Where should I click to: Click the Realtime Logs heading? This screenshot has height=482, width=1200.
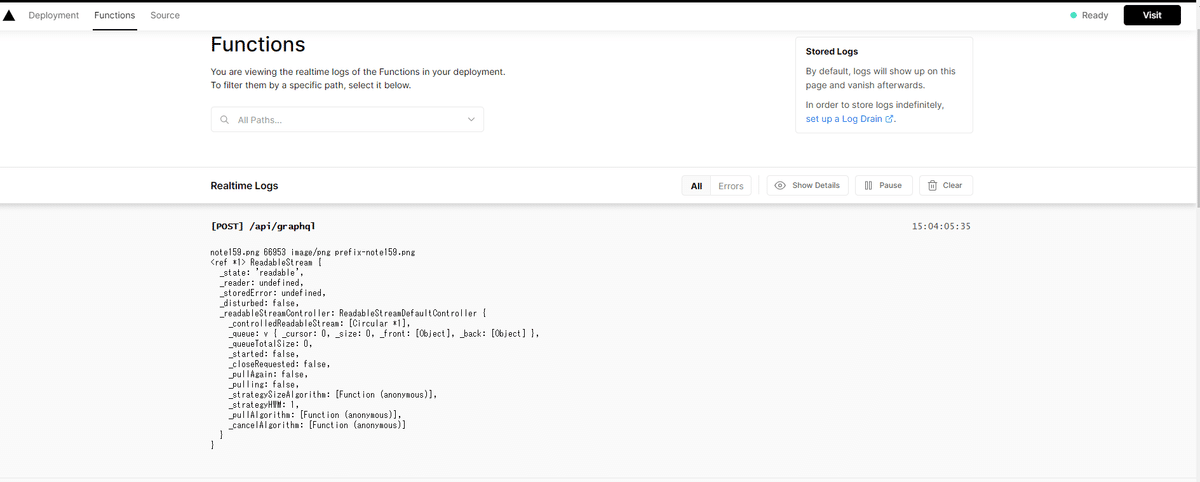pyautogui.click(x=244, y=186)
